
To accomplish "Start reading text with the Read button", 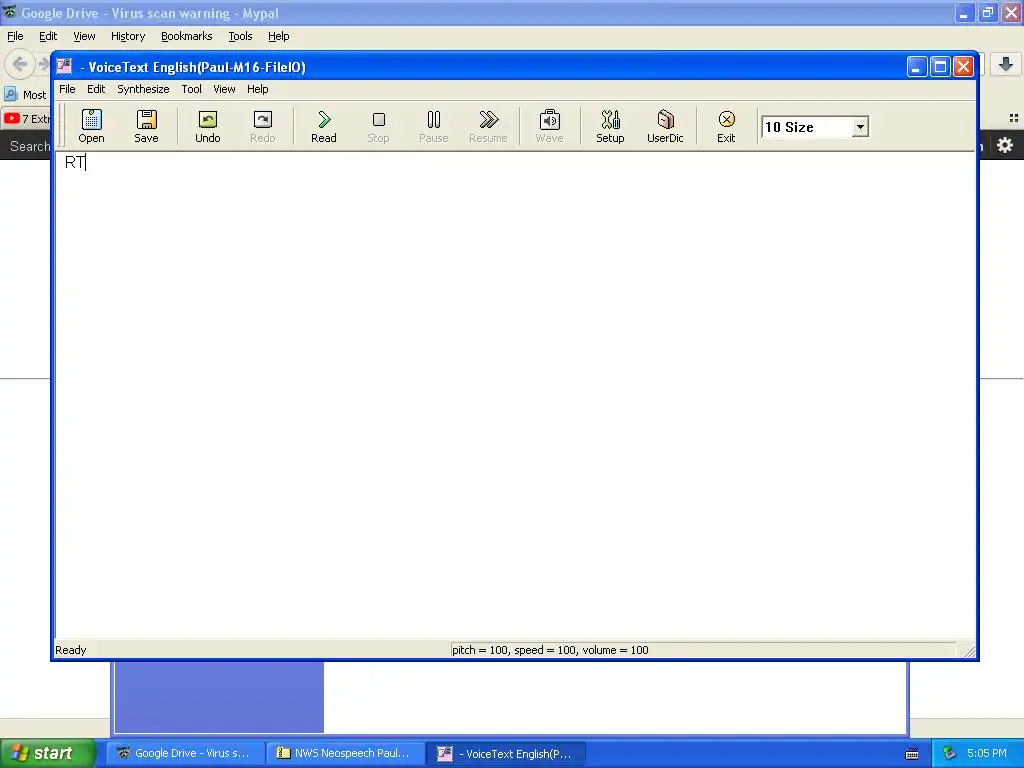I will point(324,126).
